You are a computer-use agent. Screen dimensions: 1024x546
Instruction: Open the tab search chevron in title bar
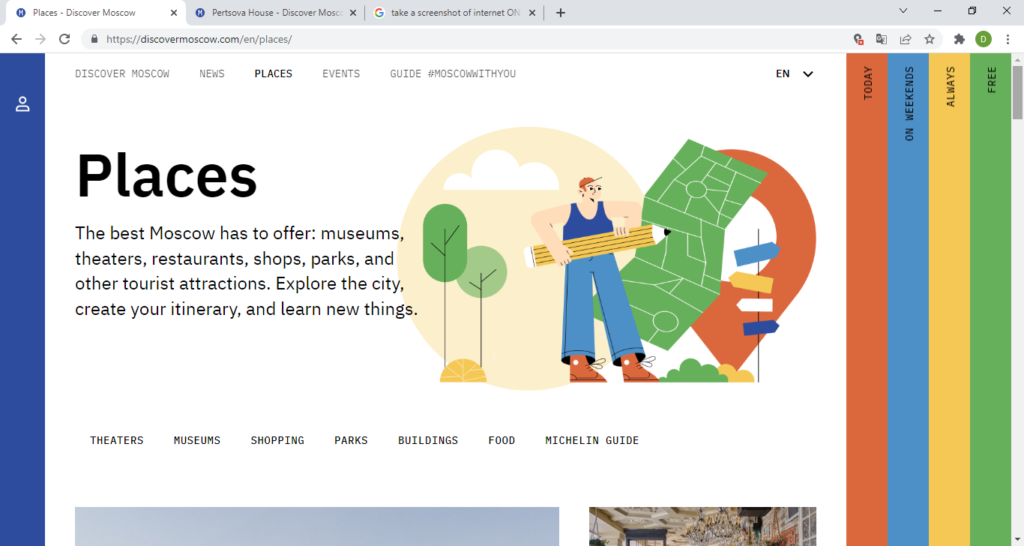(x=903, y=10)
